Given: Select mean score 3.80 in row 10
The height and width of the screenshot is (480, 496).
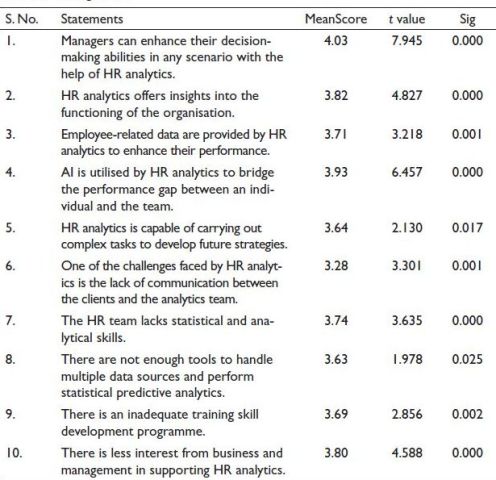Looking at the screenshot, I should [x=336, y=453].
